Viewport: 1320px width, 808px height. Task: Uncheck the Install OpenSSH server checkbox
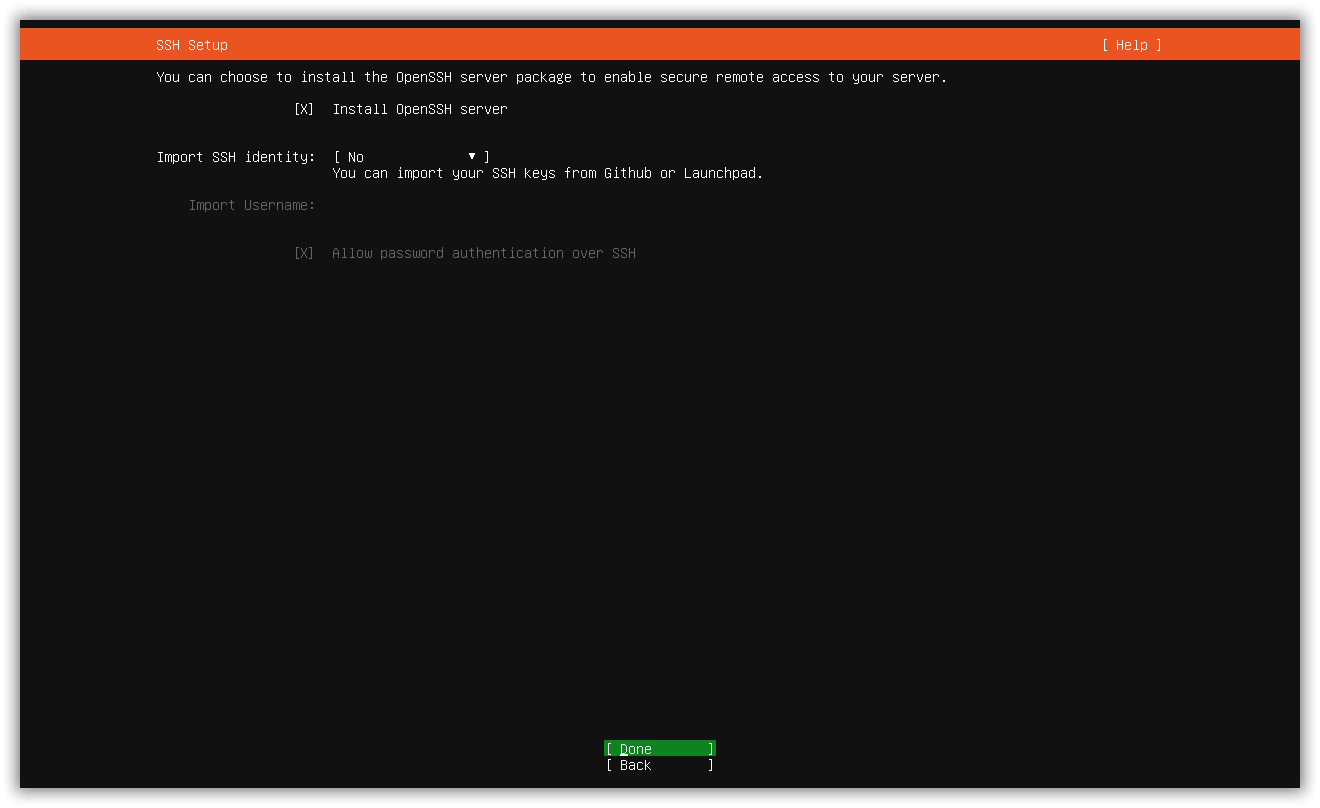(x=302, y=109)
